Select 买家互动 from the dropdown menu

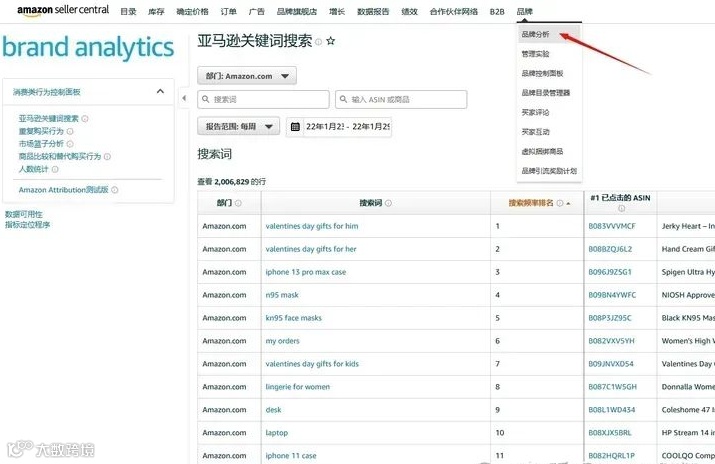coord(535,132)
